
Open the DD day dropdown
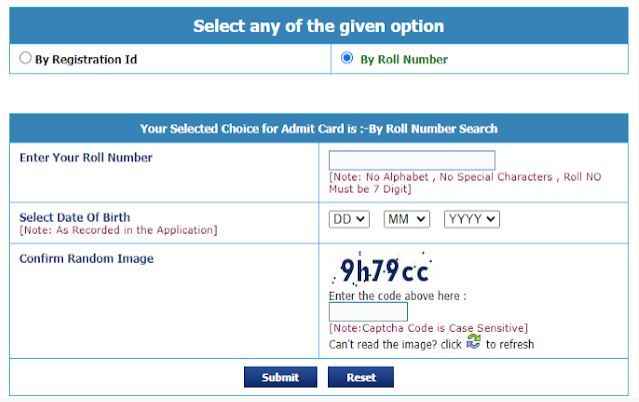(x=349, y=218)
